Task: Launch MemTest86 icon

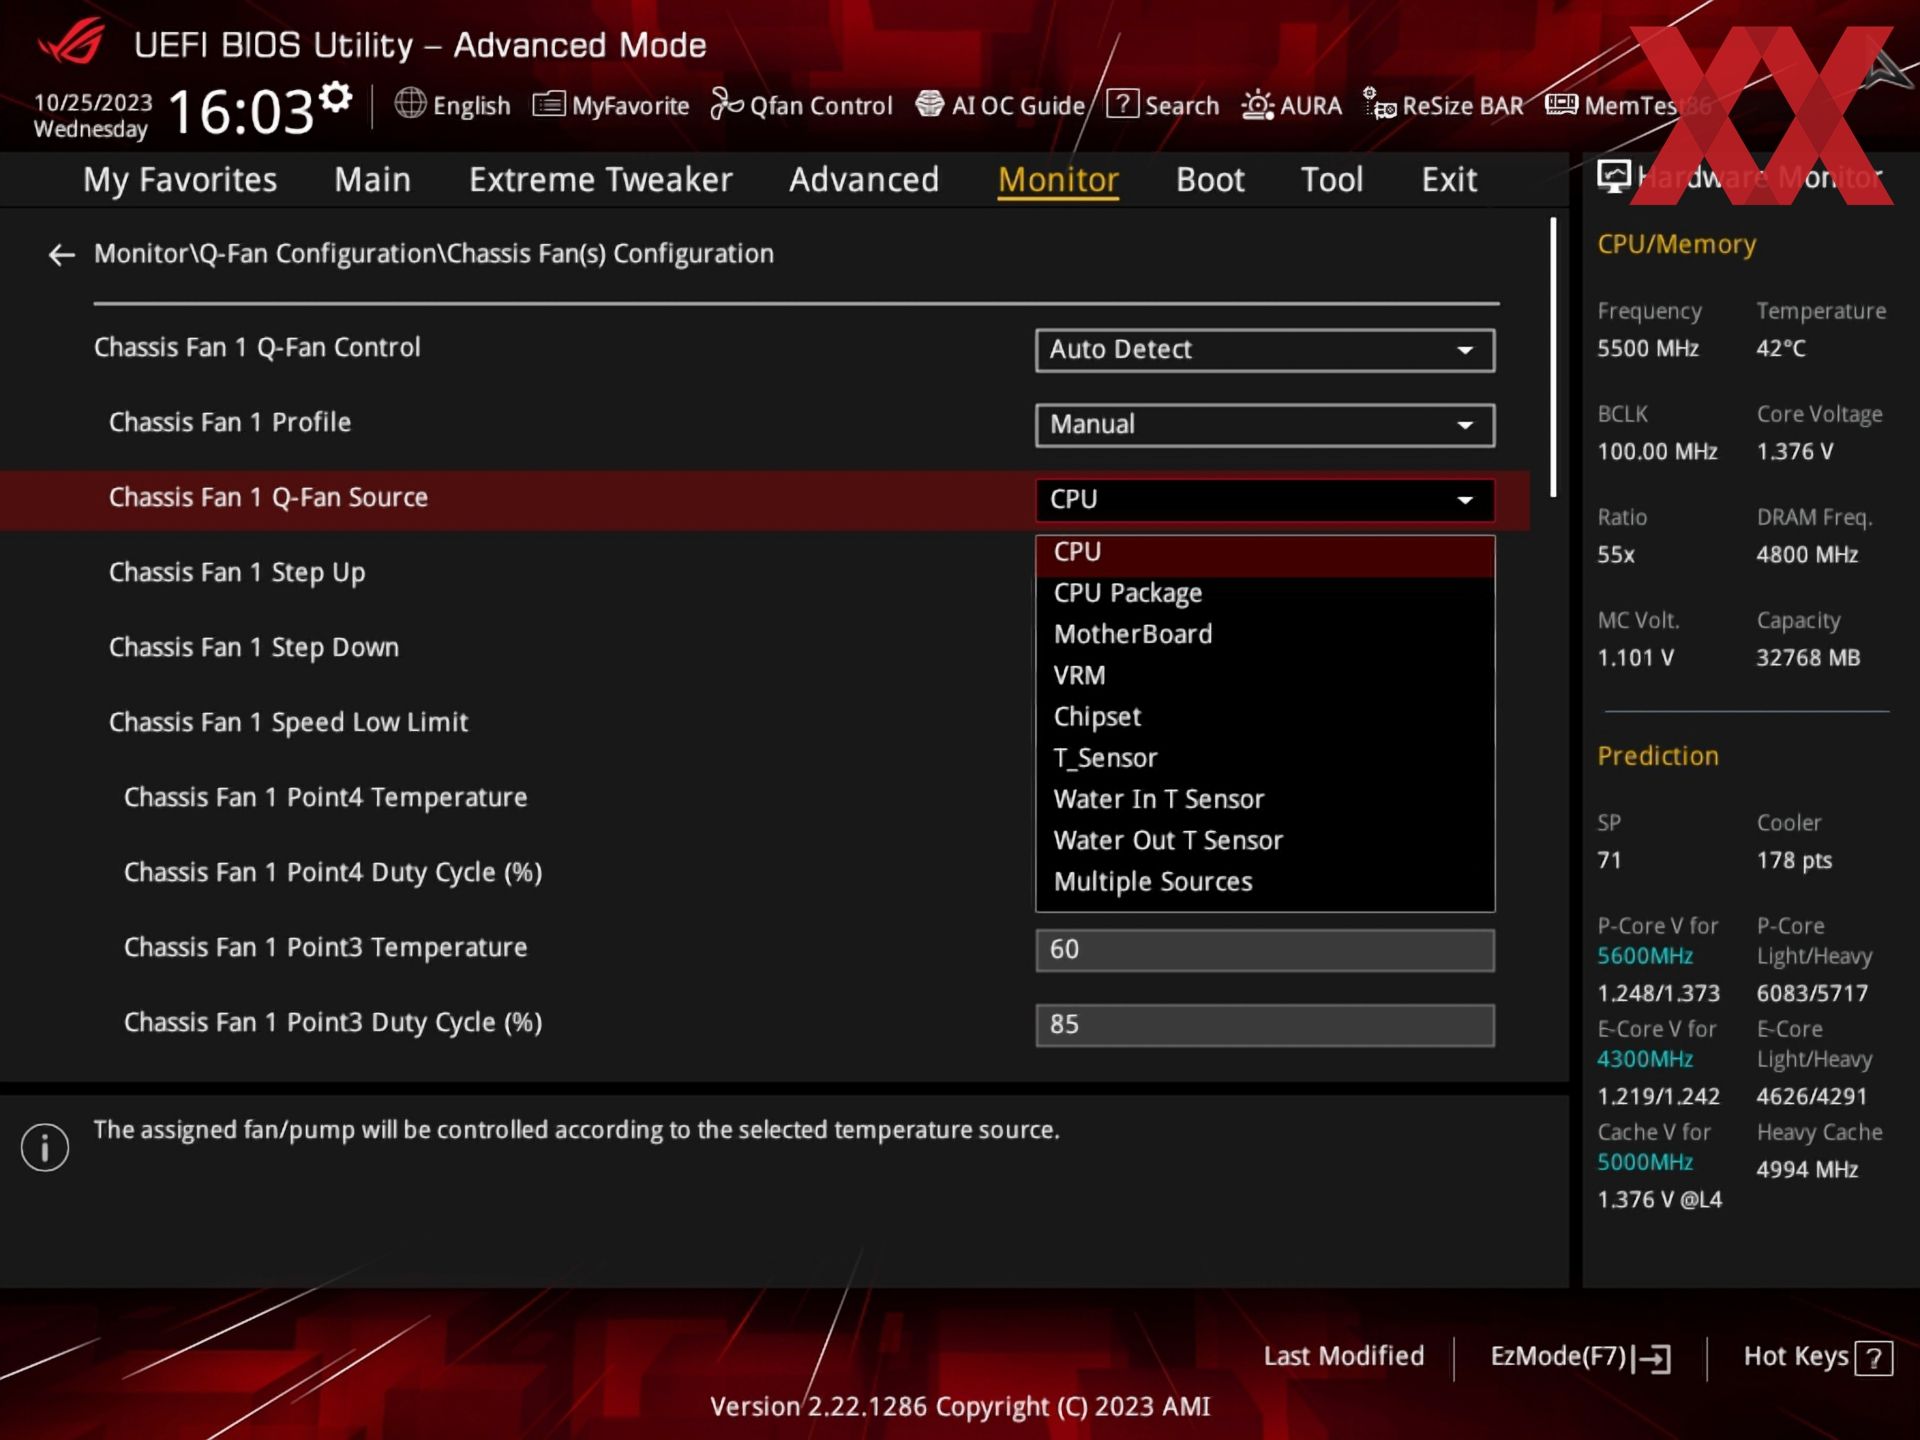Action: [x=1561, y=104]
